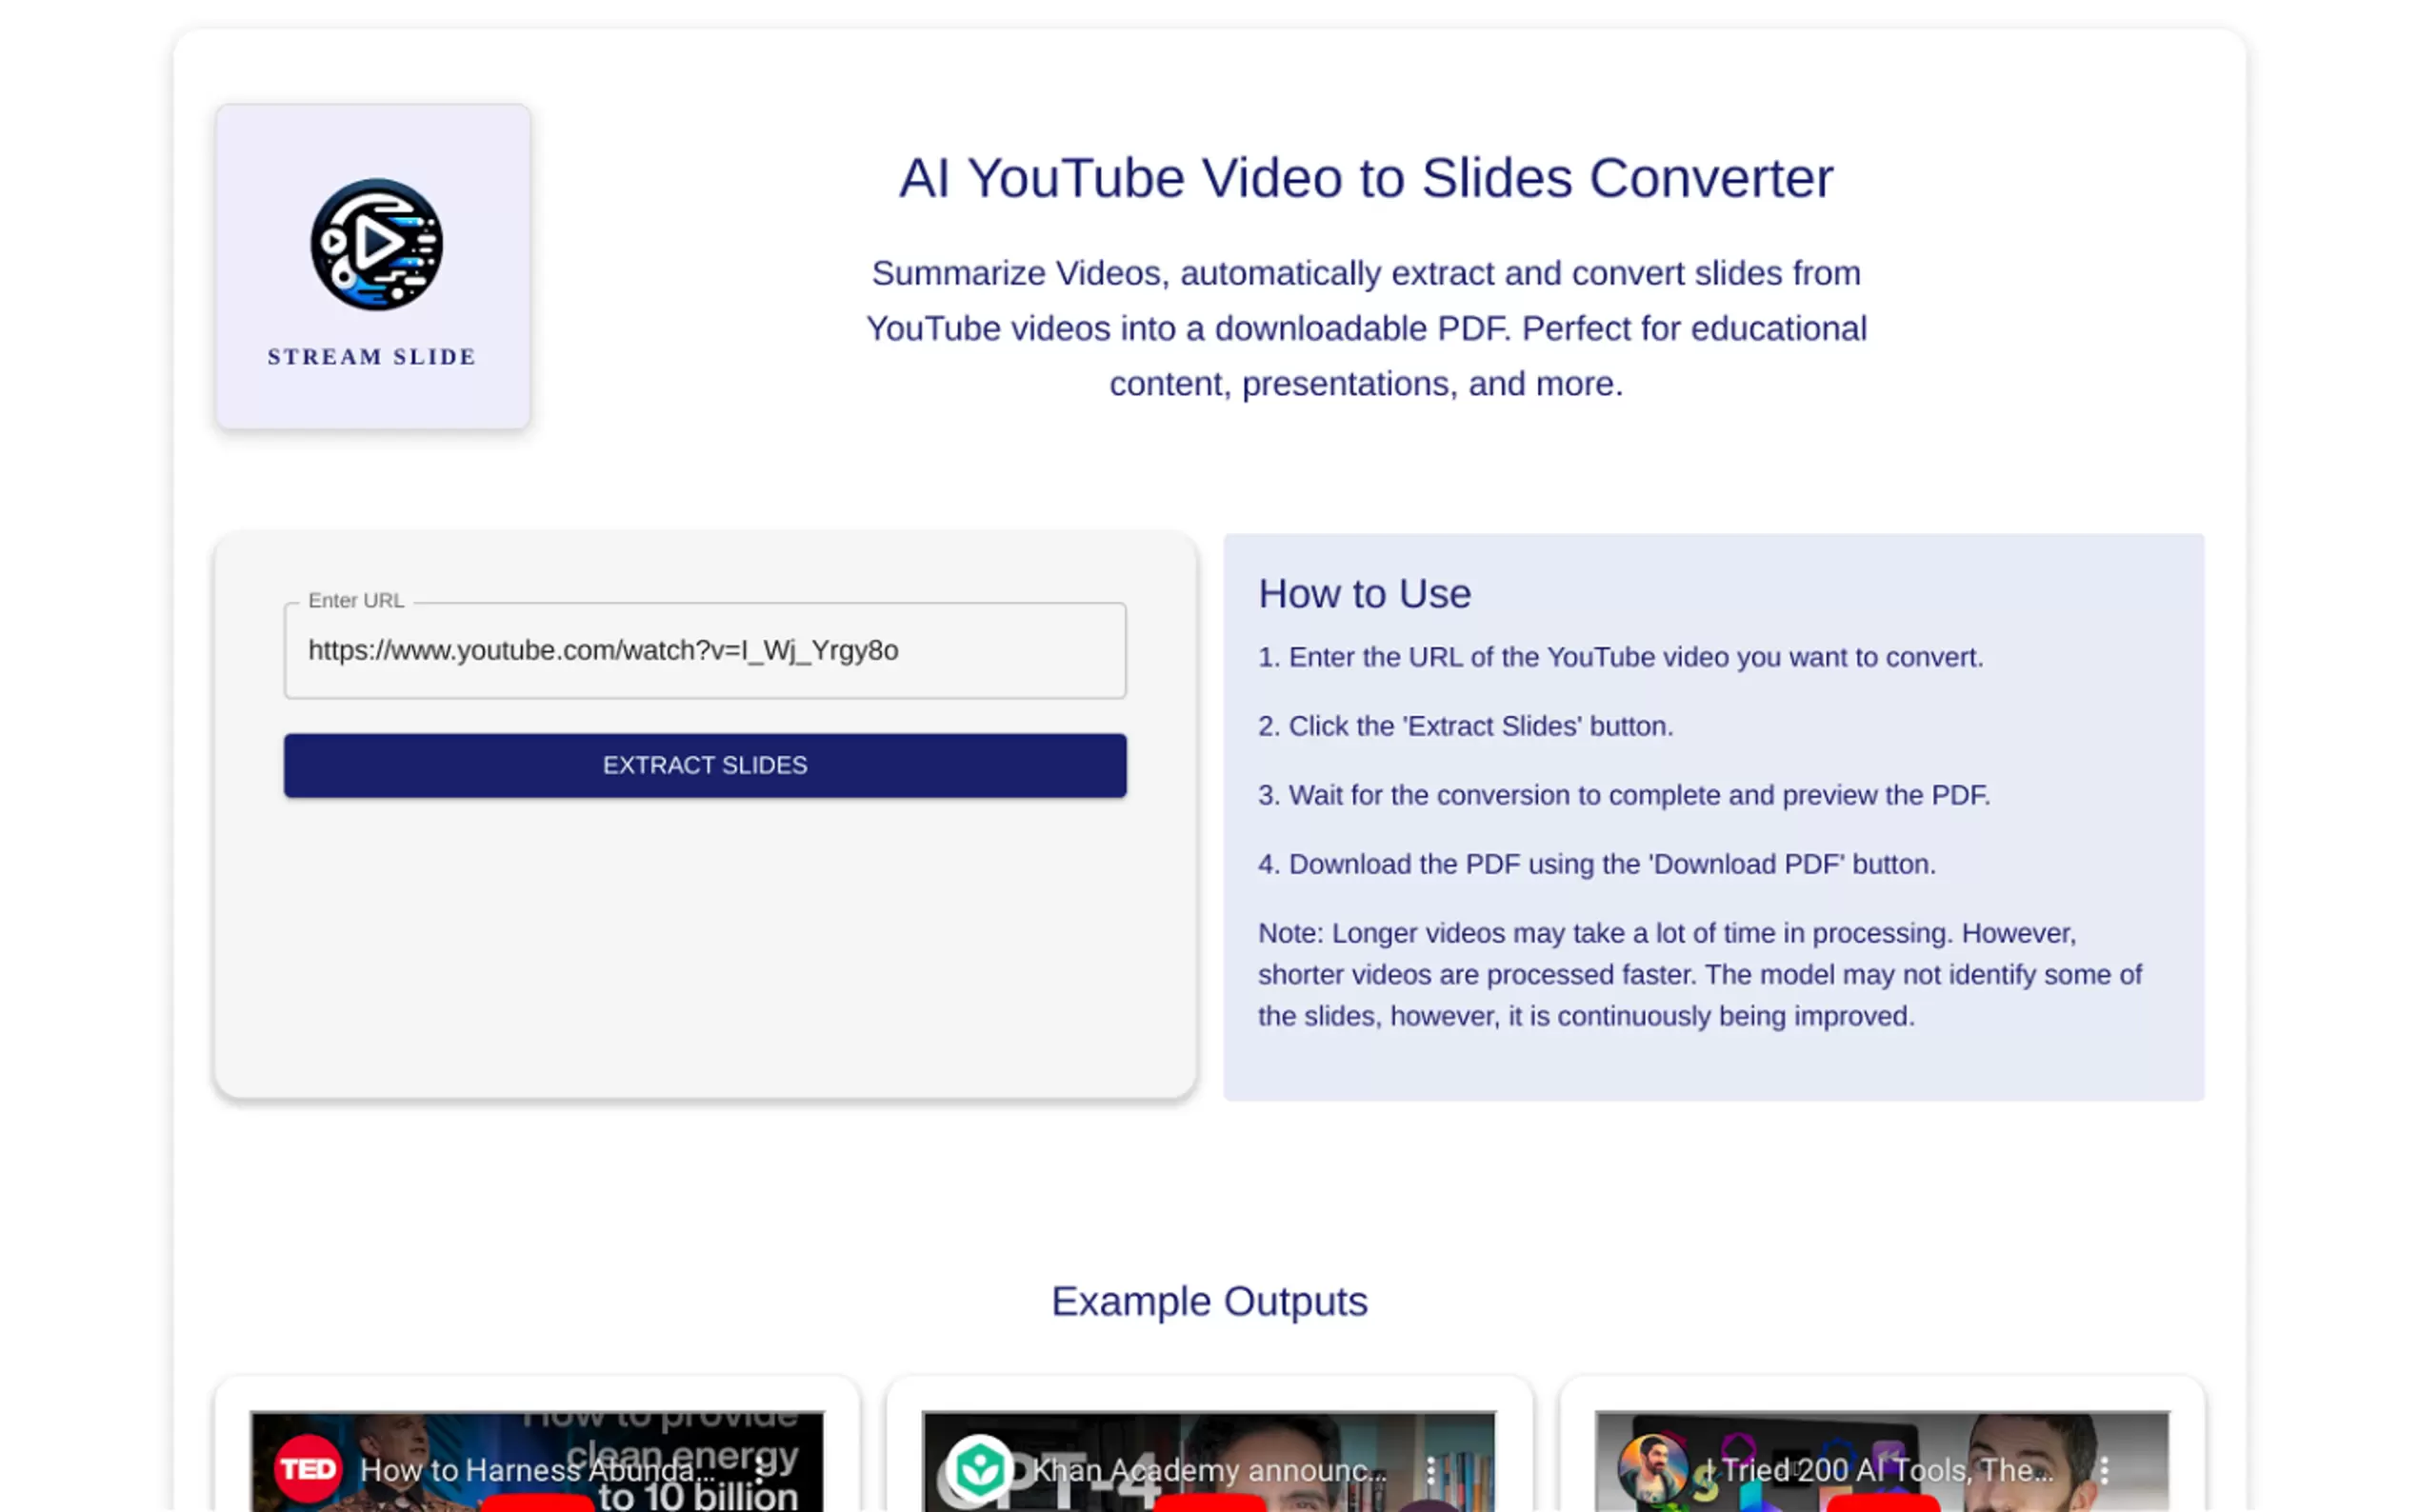Click the Enter URL input field

coord(705,650)
